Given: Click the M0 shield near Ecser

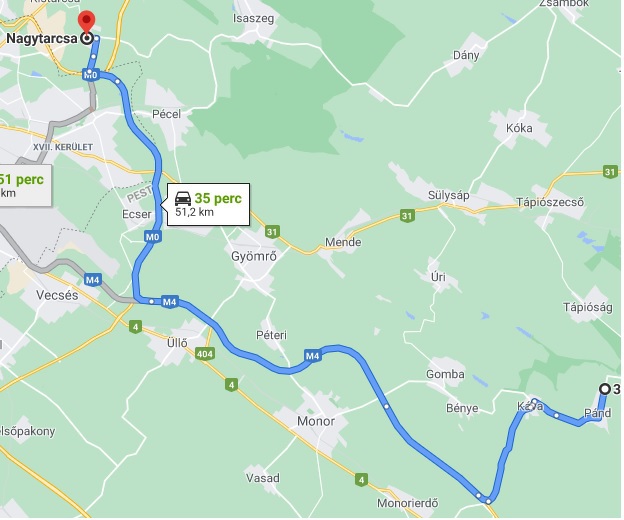Looking at the screenshot, I should coord(152,237).
